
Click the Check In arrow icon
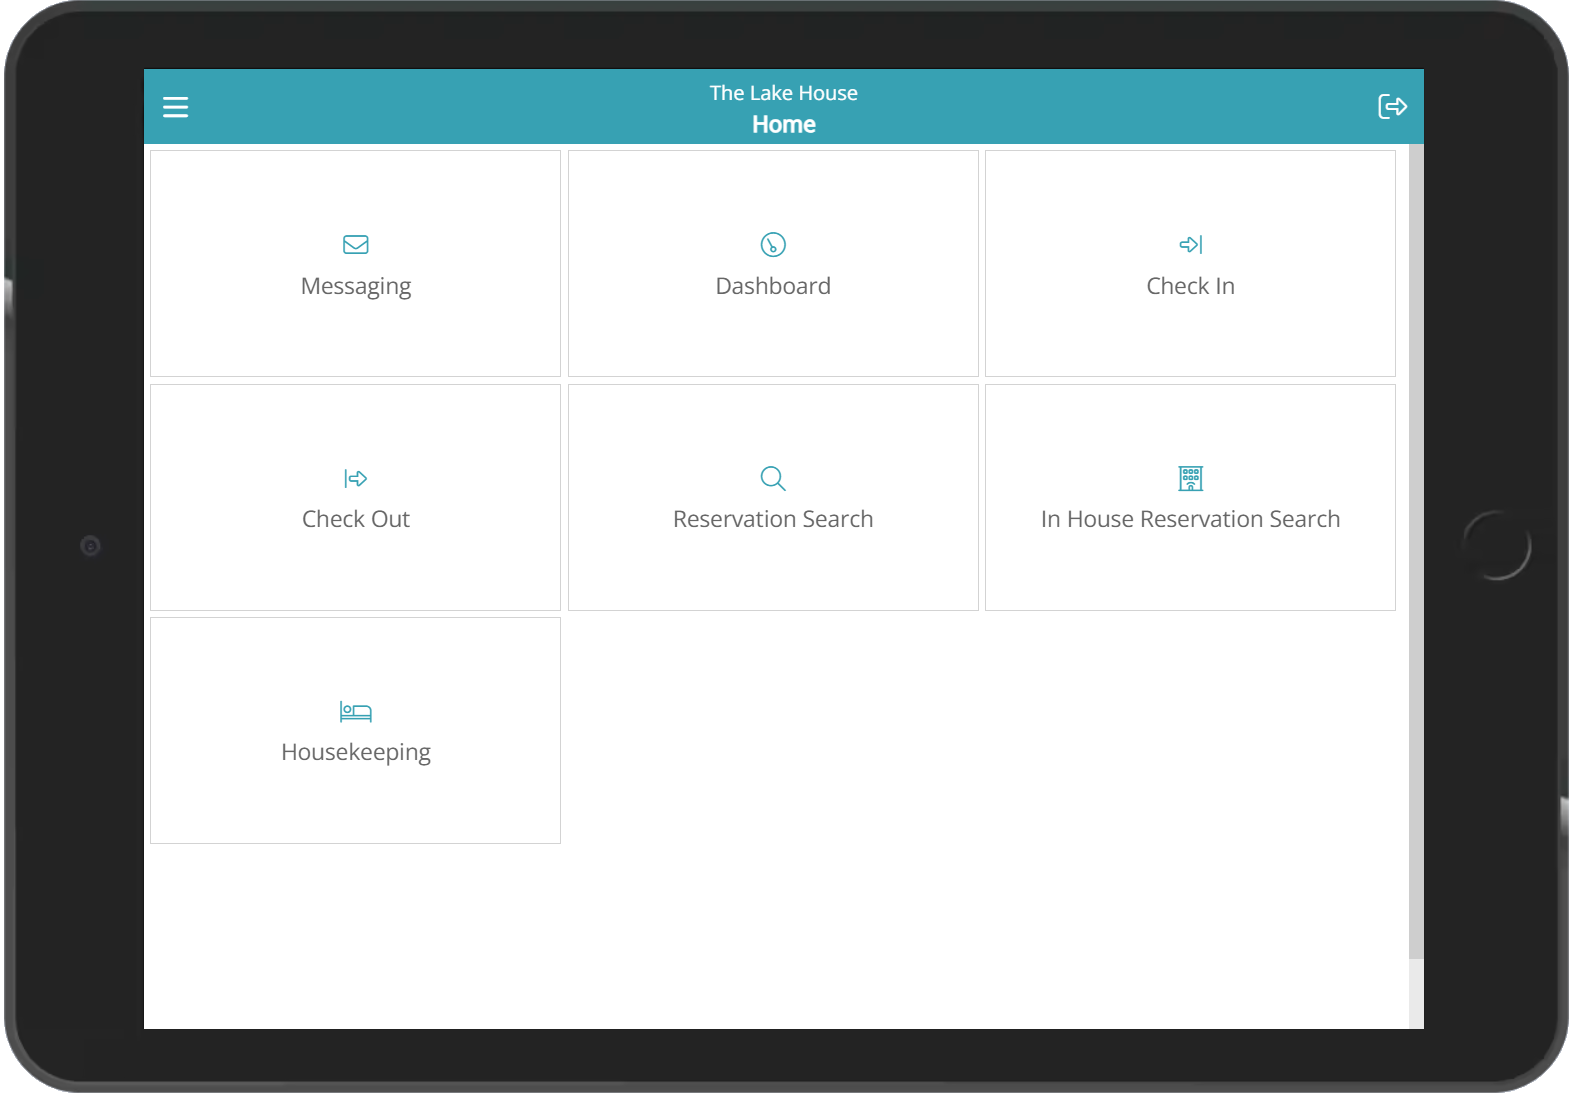tap(1190, 245)
